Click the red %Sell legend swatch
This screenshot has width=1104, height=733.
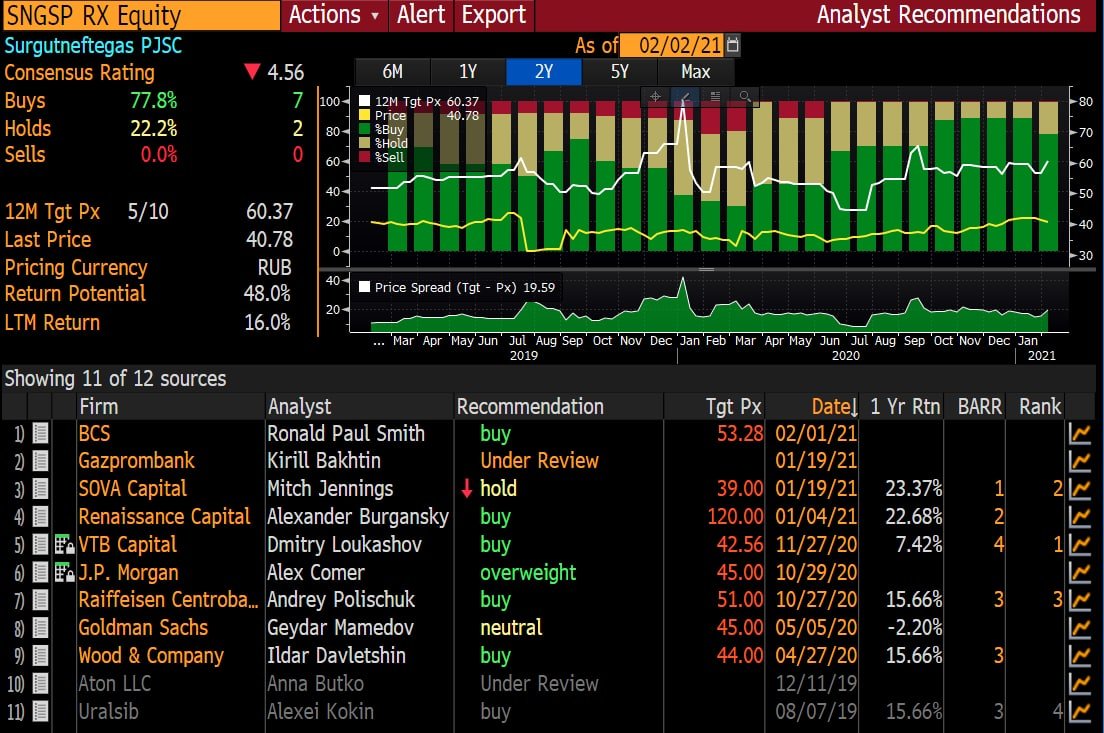pos(365,157)
